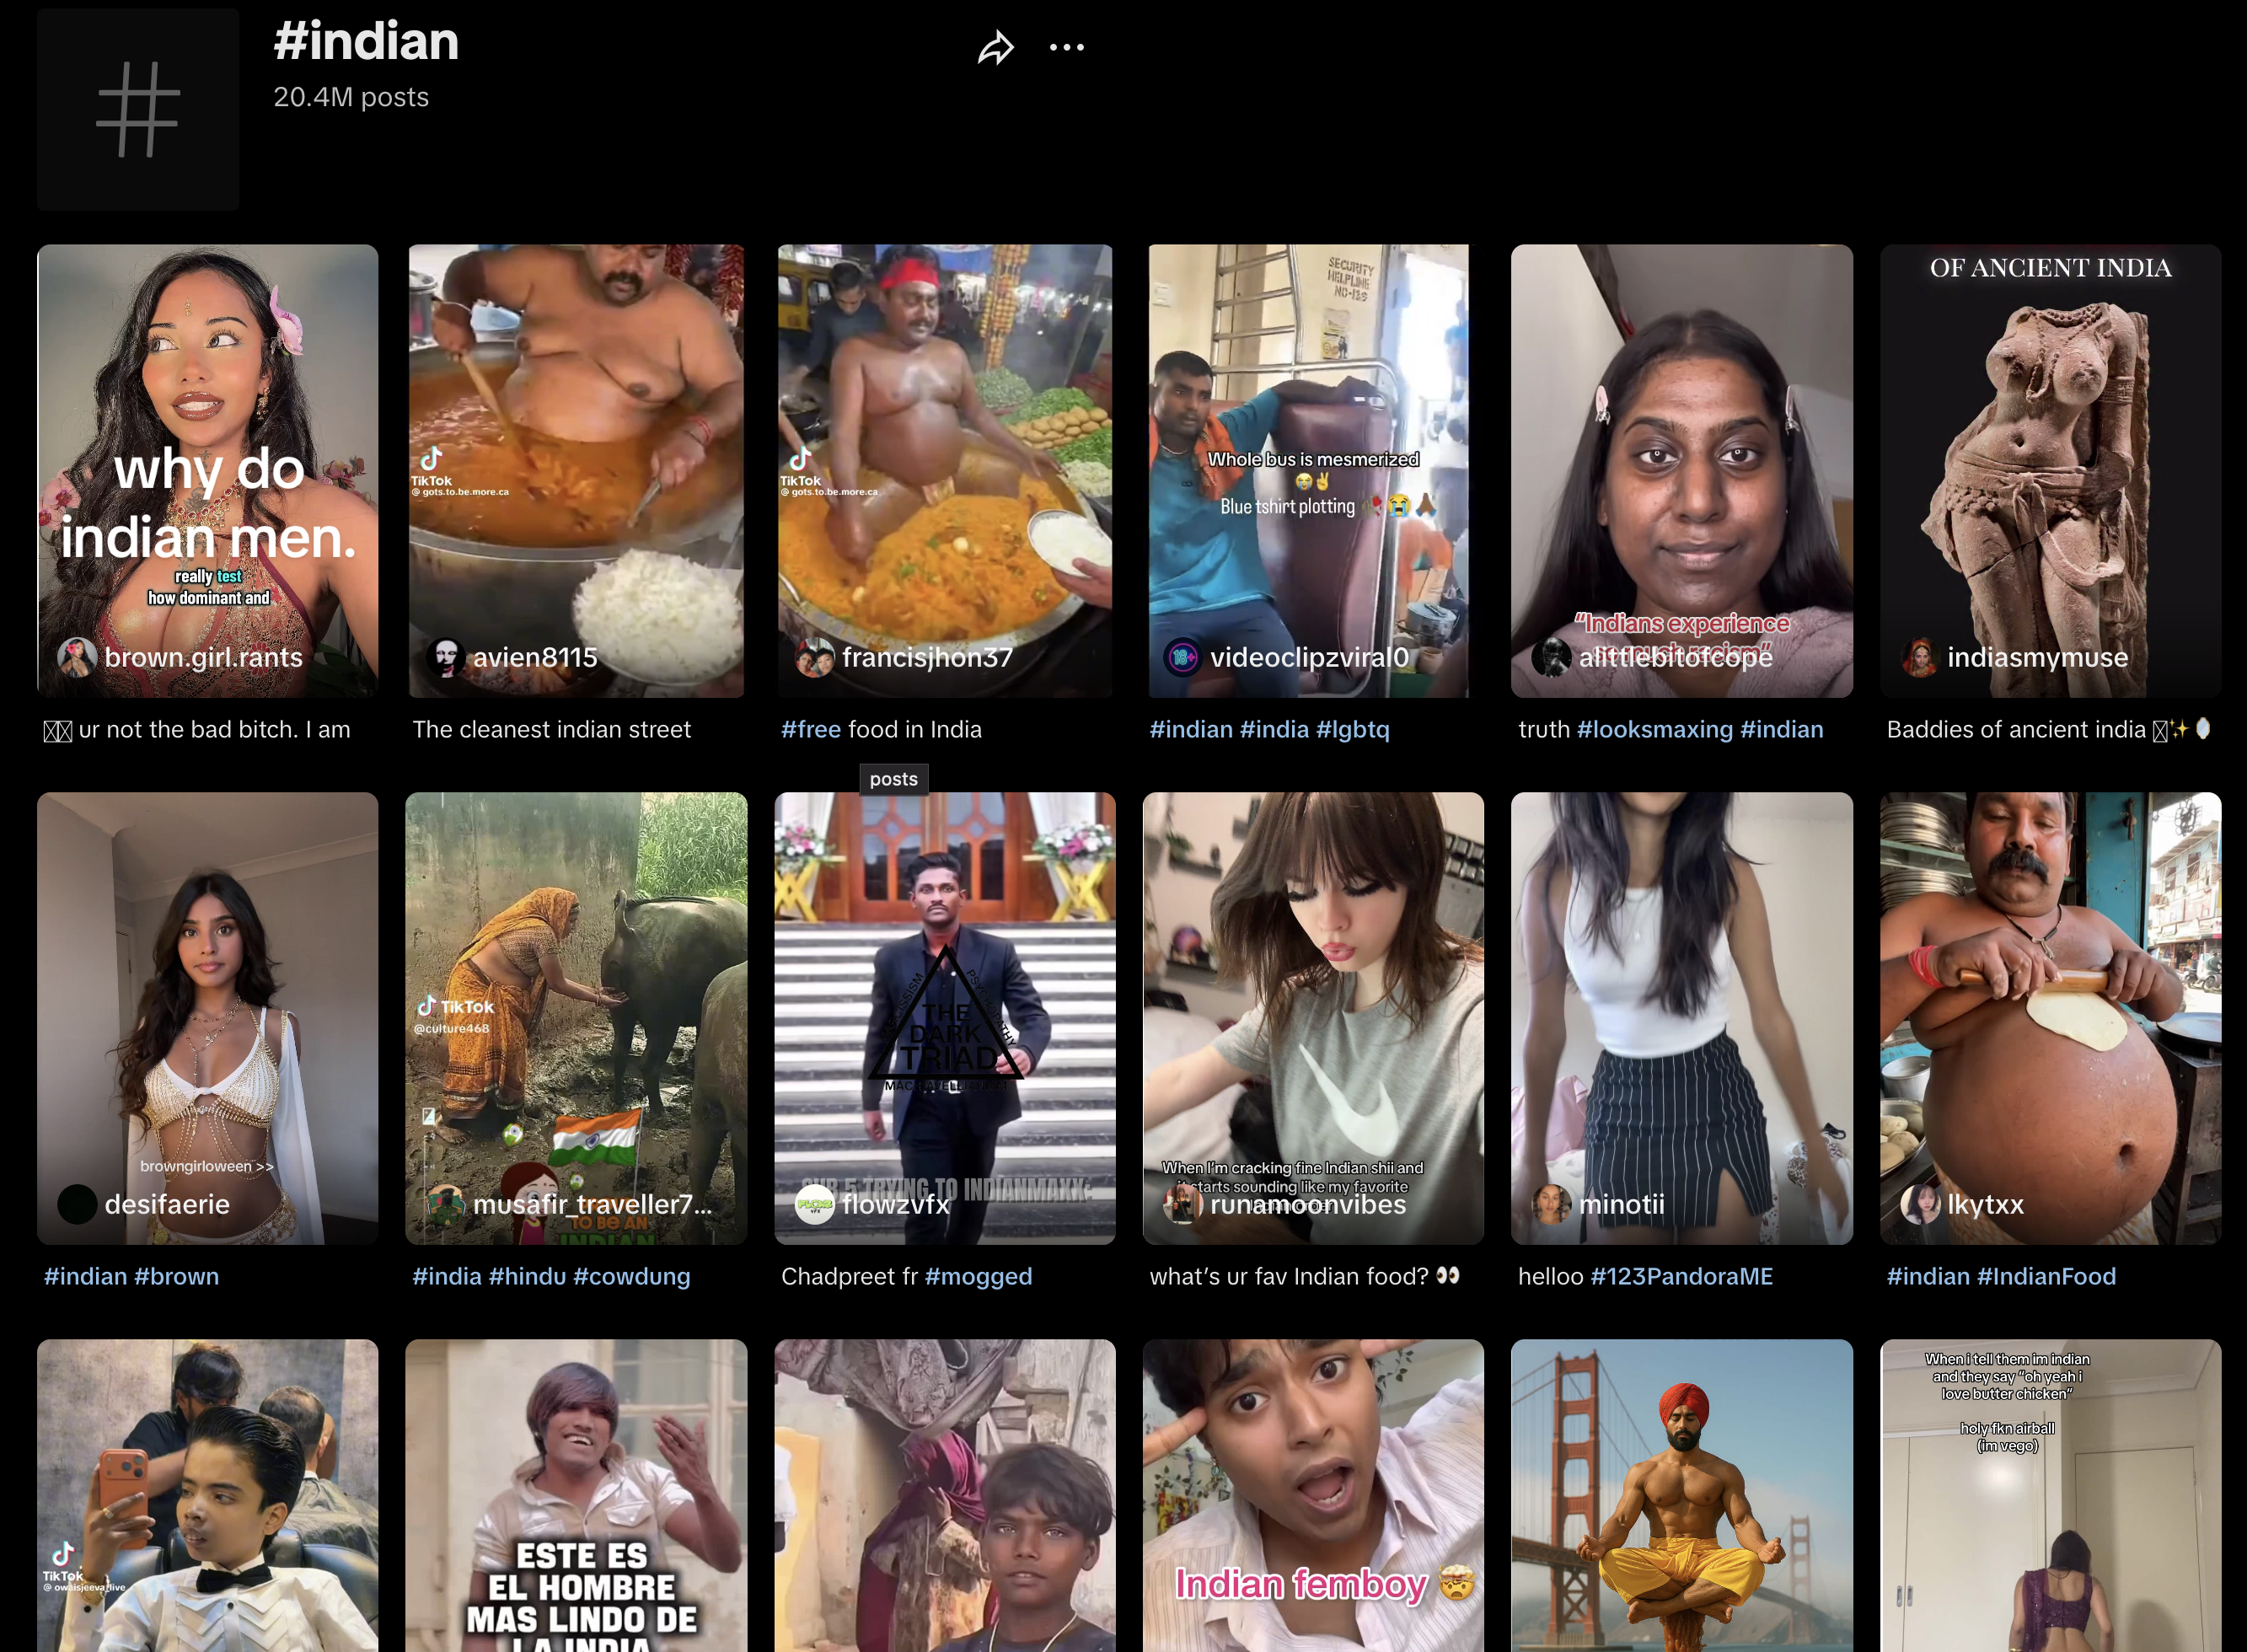Open indiasmymuse profile avatar
Viewport: 2247px width, 1652px height.
pyautogui.click(x=1920, y=657)
